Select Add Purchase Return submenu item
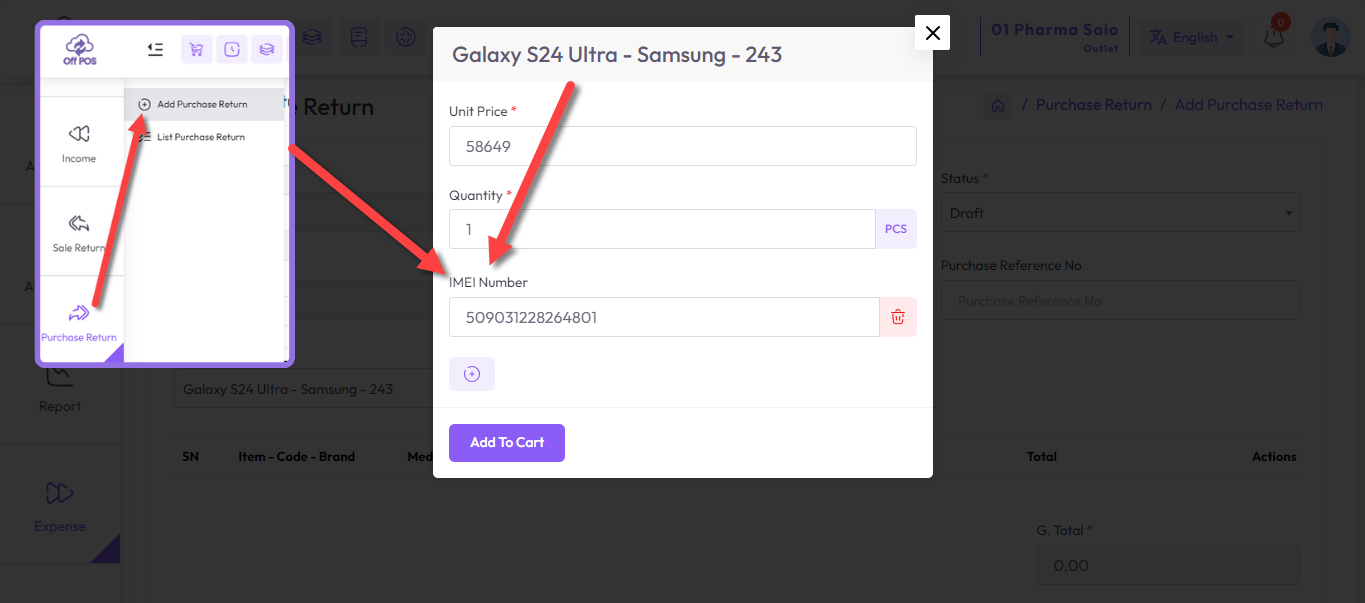Viewport: 1365px width, 603px height. (x=202, y=104)
